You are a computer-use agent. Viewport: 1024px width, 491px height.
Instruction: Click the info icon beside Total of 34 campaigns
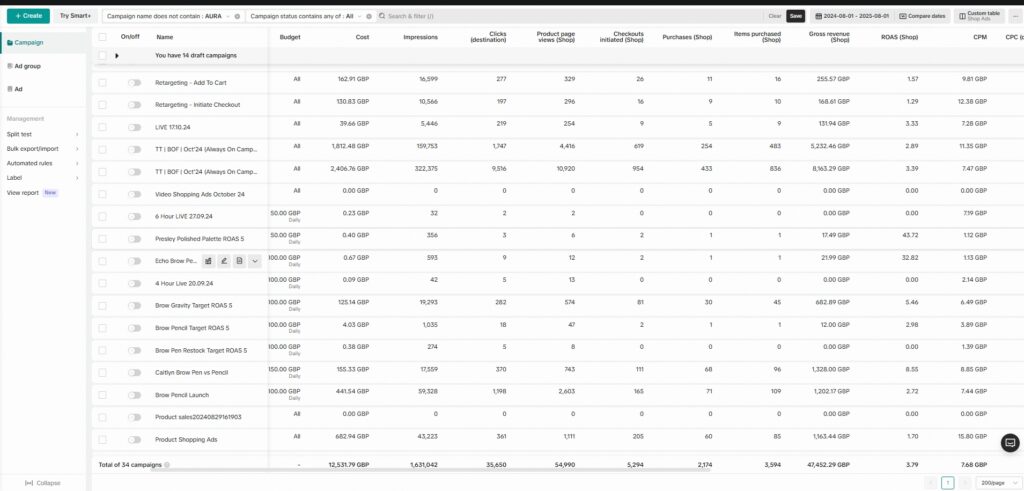click(x=167, y=465)
